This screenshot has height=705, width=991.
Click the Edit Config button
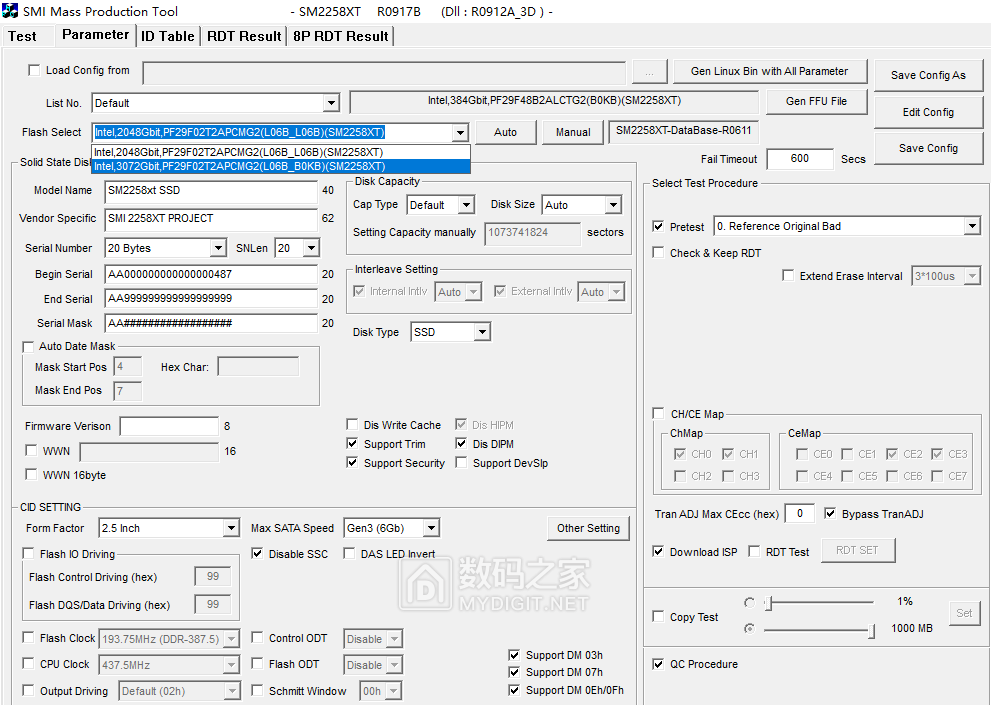[928, 112]
